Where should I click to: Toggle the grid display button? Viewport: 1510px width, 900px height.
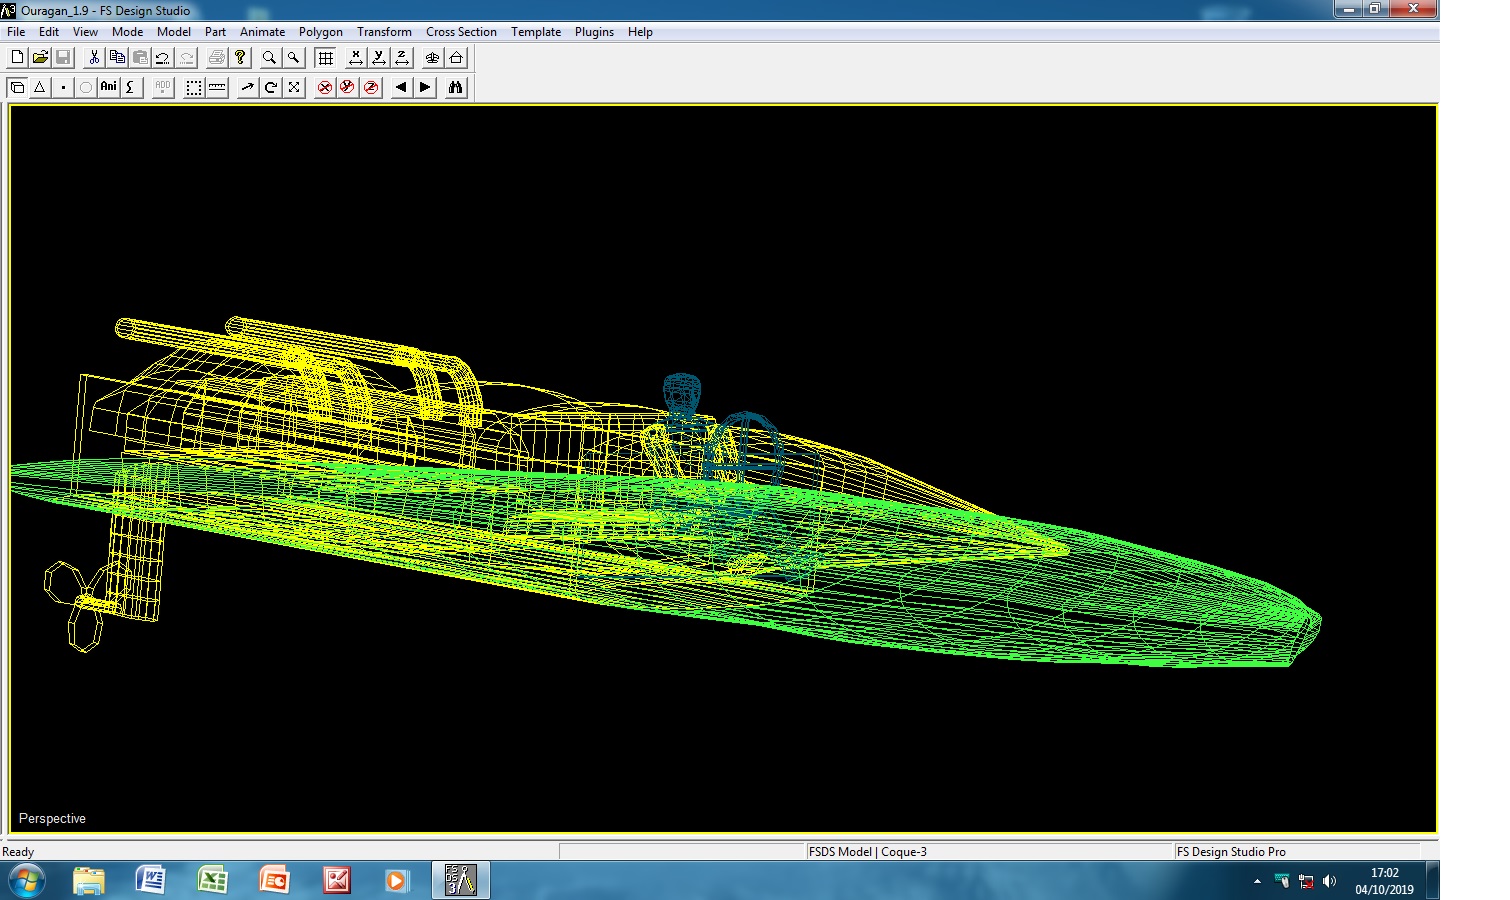[x=325, y=58]
